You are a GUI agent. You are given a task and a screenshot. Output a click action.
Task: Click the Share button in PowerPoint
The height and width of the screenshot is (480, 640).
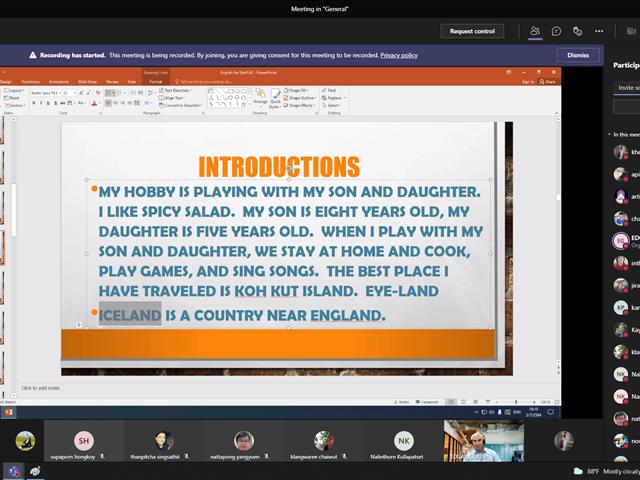click(x=547, y=82)
